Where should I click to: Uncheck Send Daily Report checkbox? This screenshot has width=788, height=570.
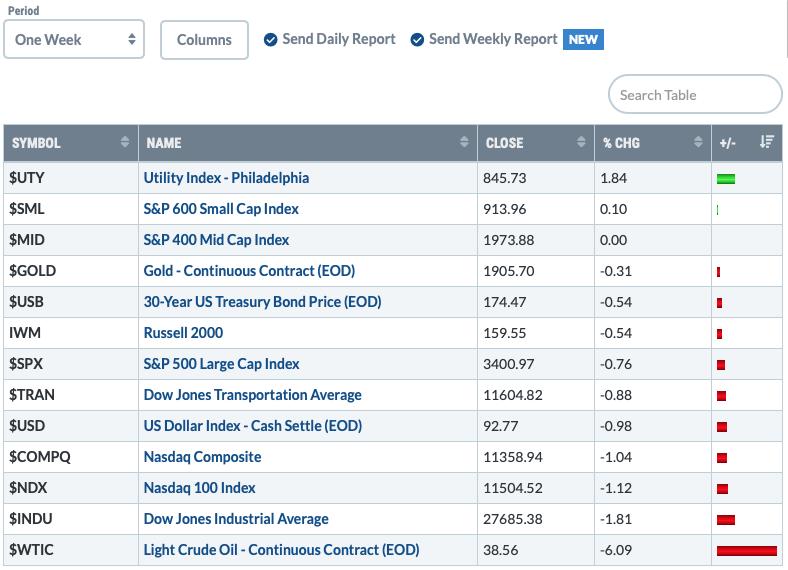270,39
